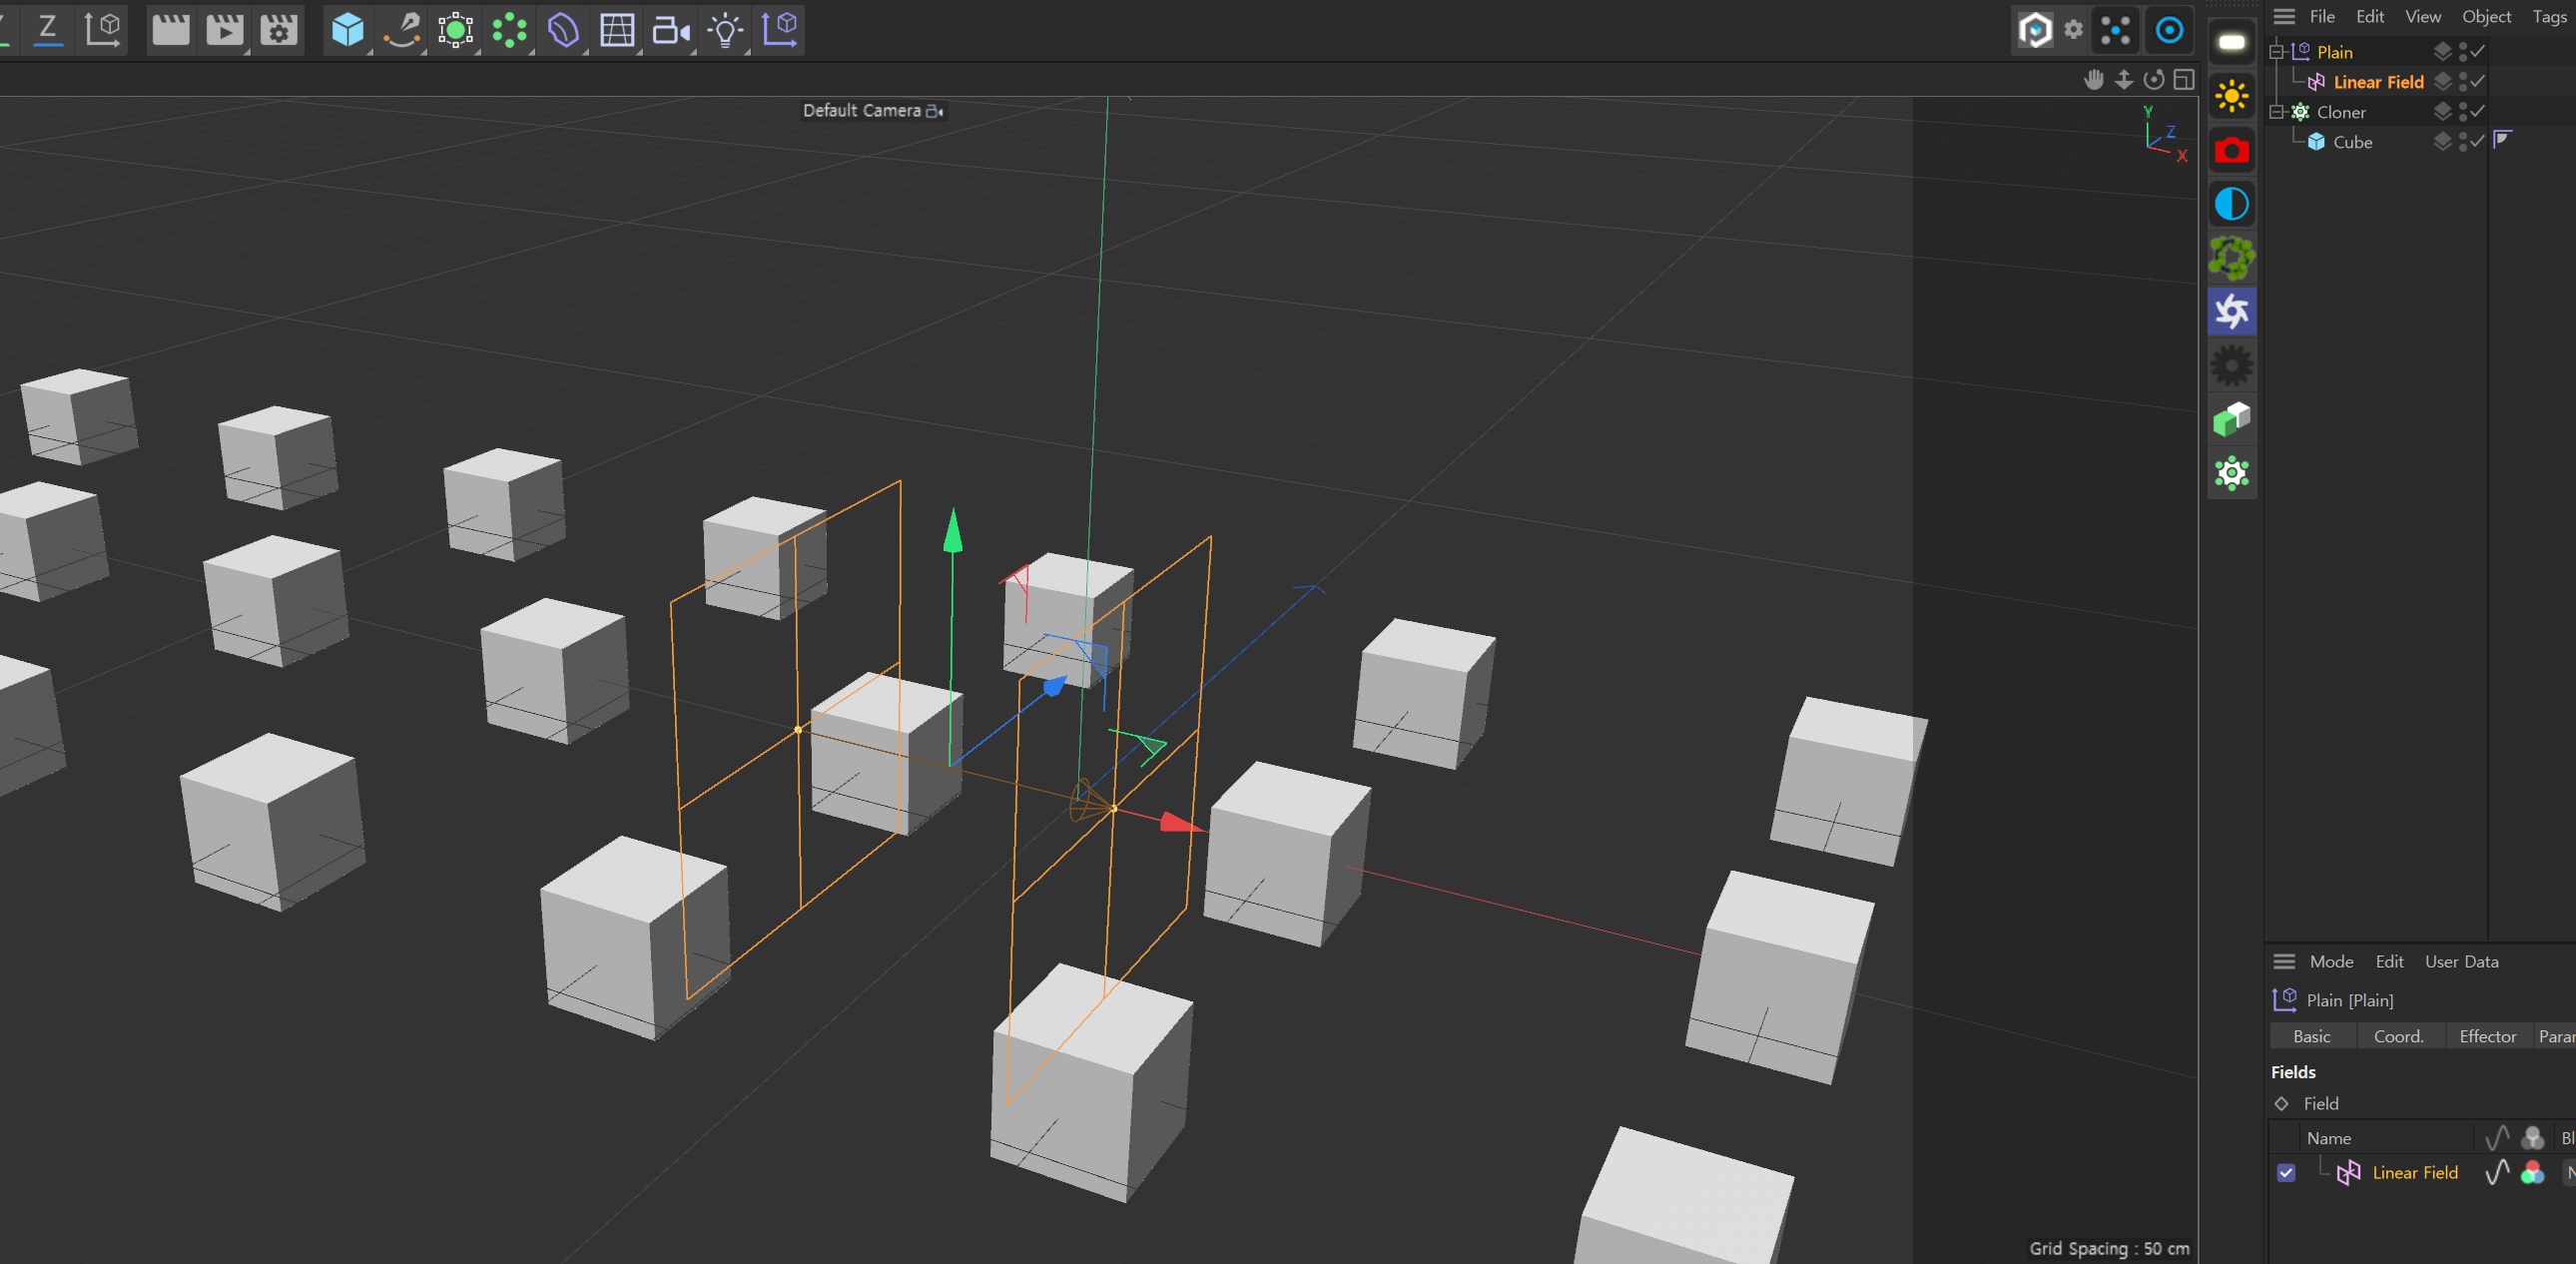Open the Attribute Manager Mode menu
This screenshot has height=1264, width=2576.
(x=2331, y=961)
